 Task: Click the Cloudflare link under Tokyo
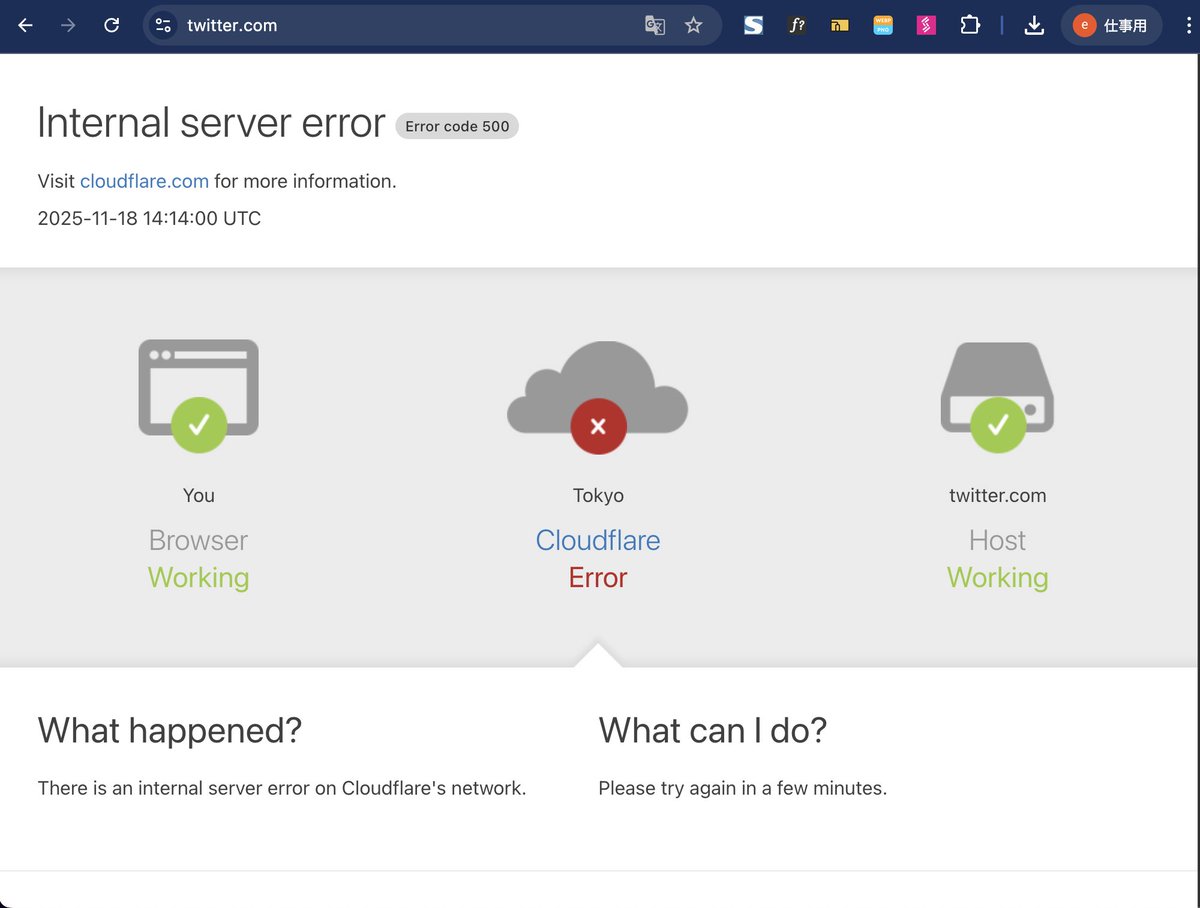point(598,540)
